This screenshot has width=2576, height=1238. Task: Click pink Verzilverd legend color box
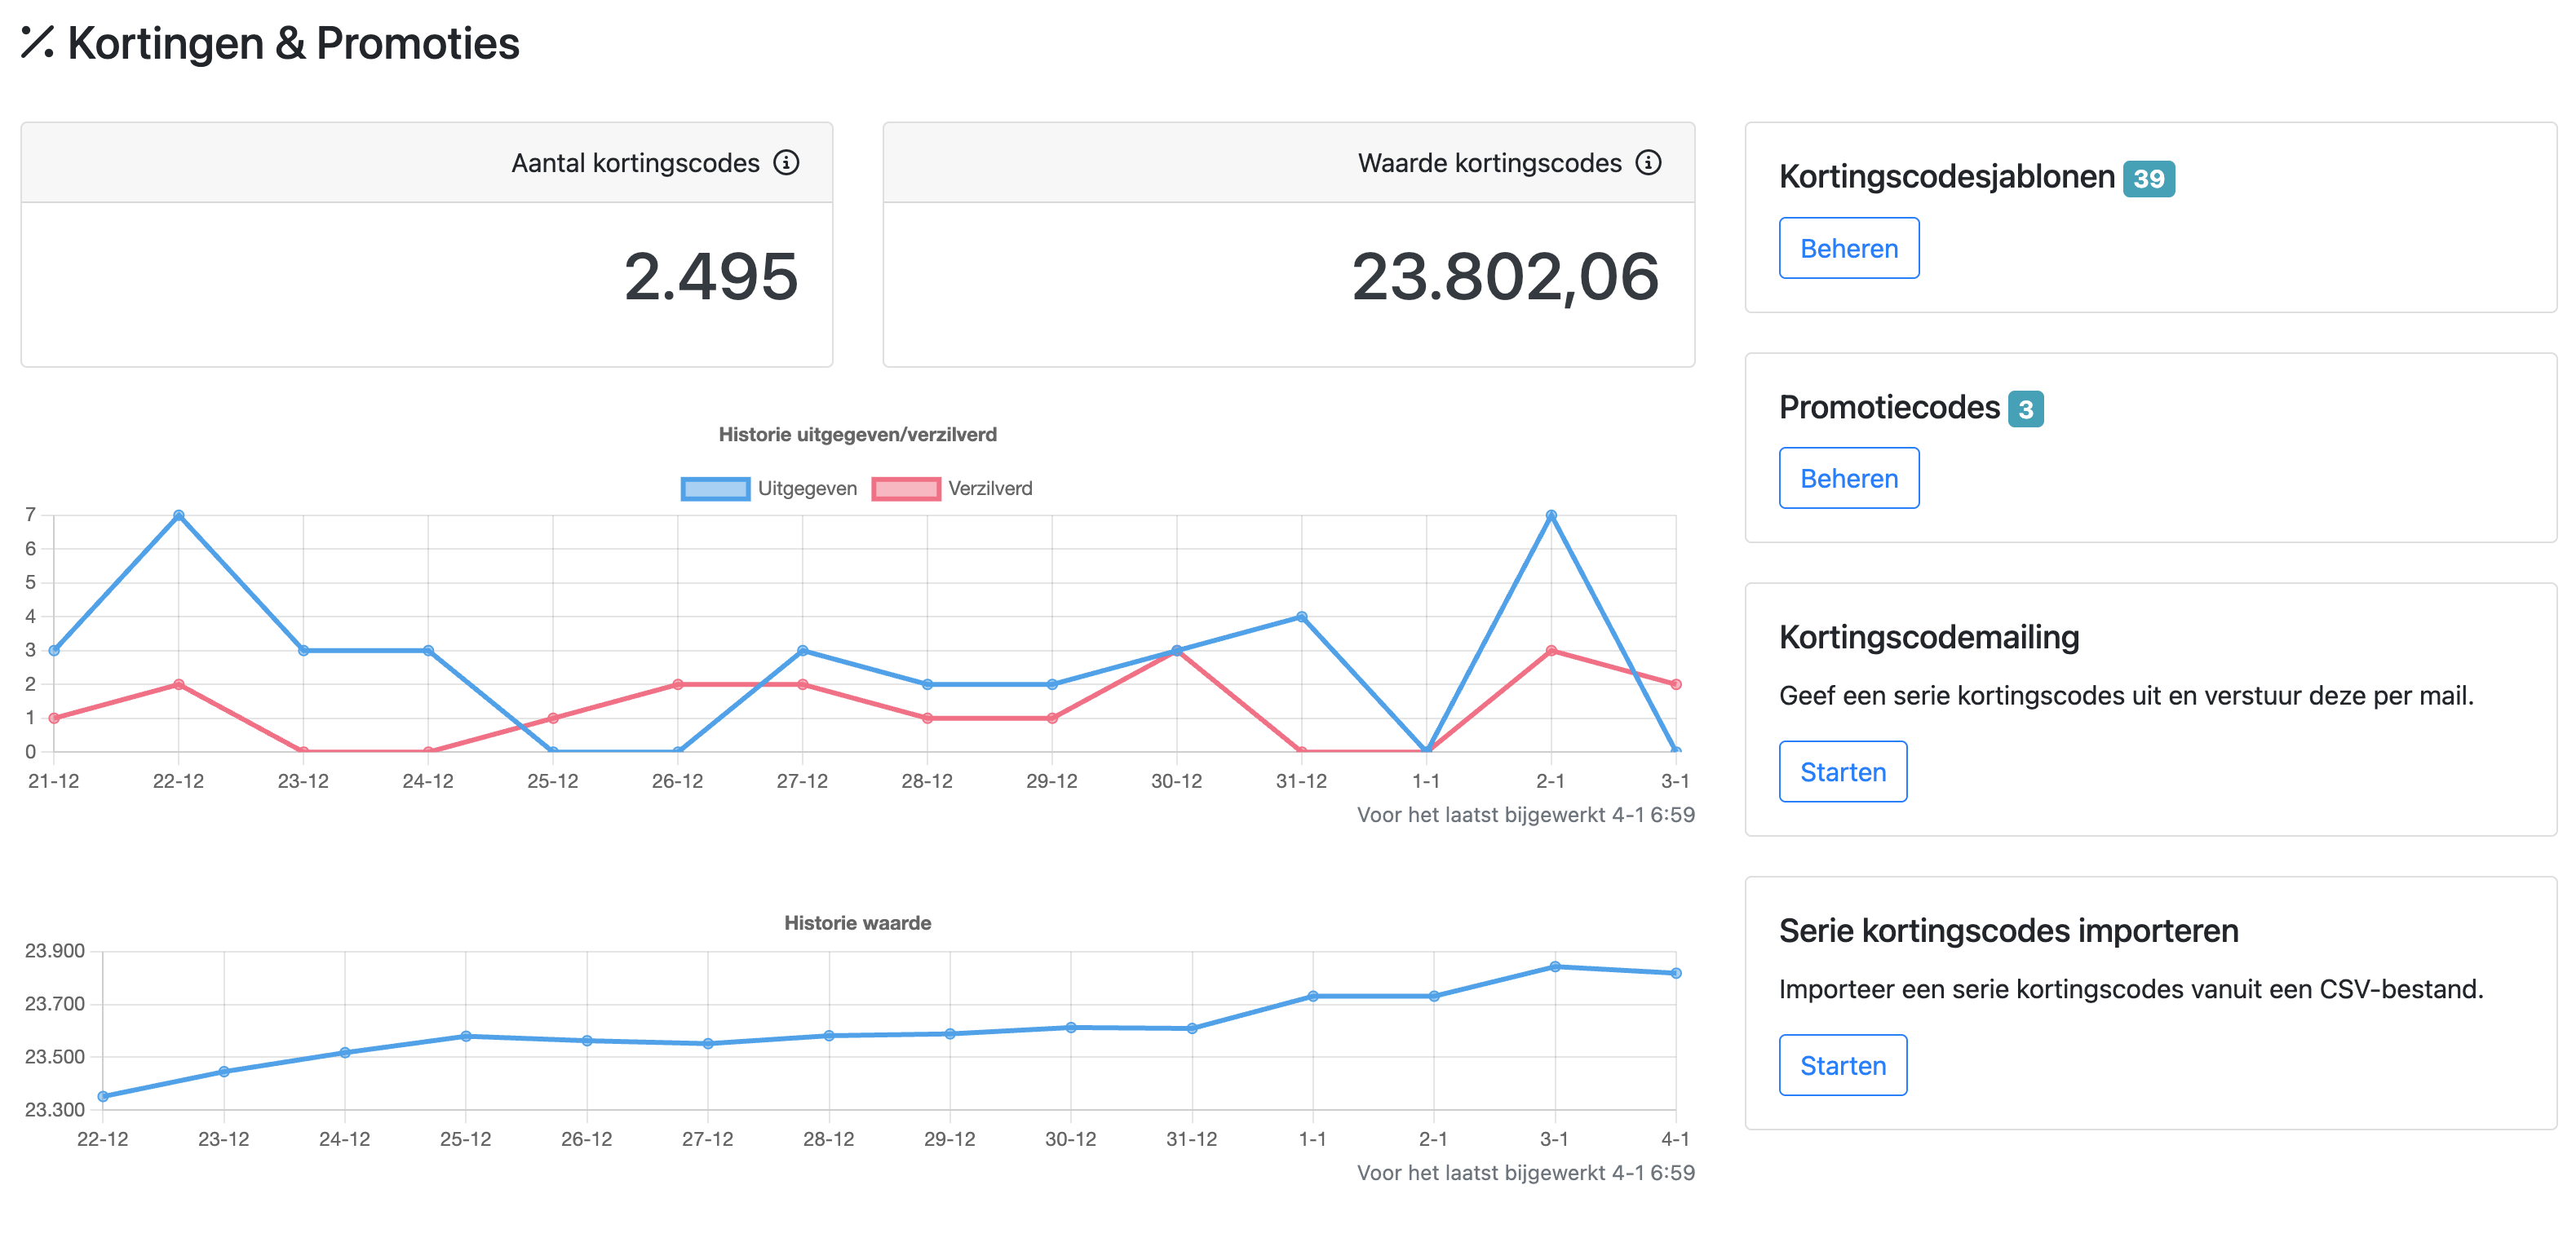(x=905, y=488)
